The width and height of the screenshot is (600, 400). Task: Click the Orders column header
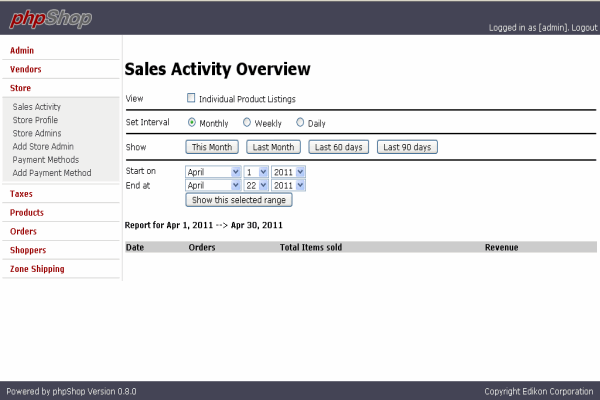click(x=202, y=247)
